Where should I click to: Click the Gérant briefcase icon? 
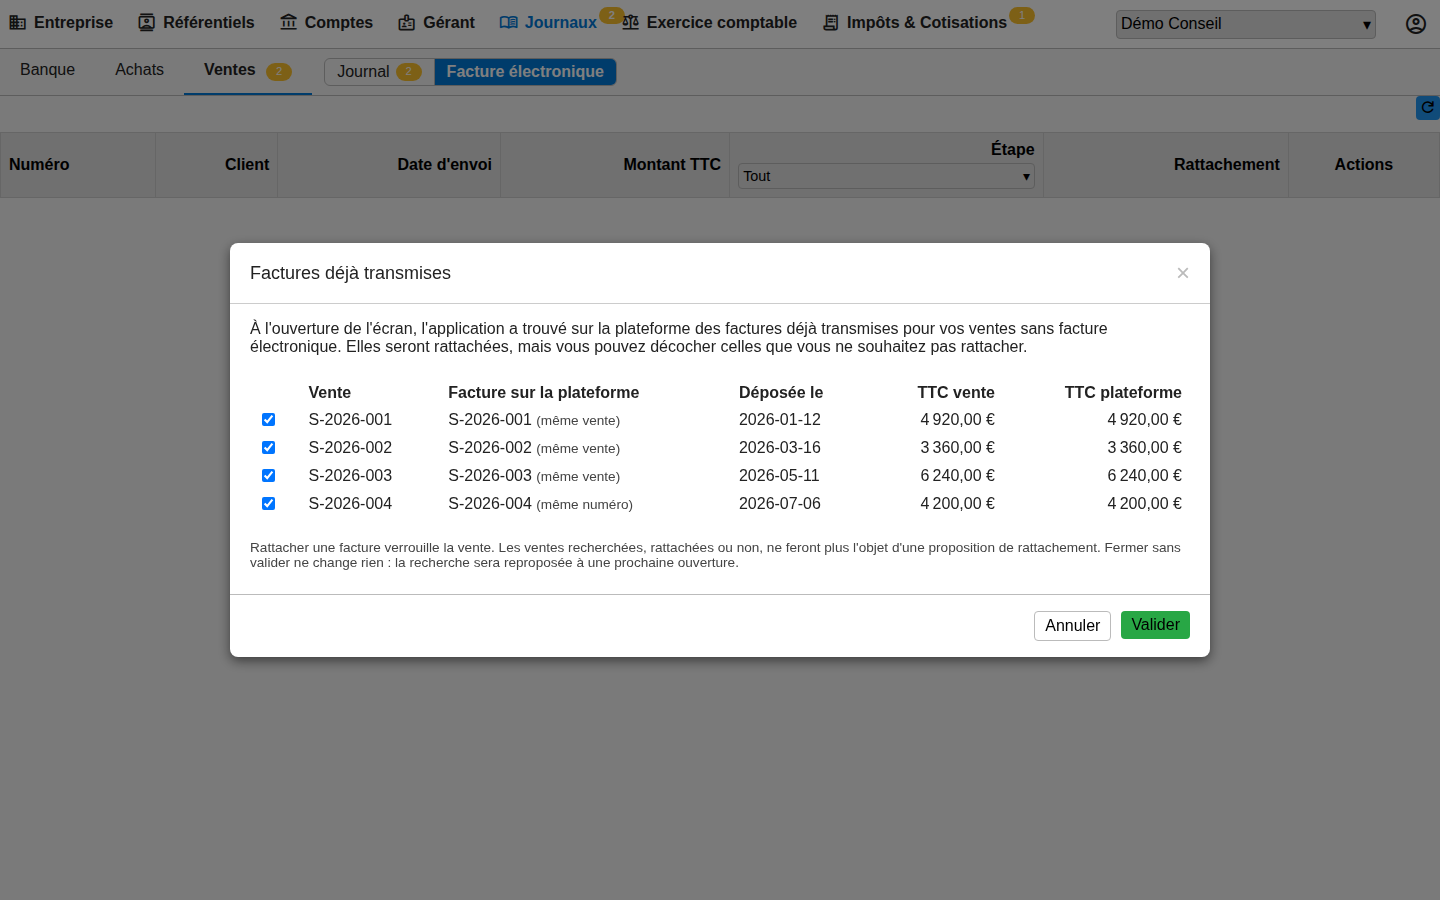[406, 23]
